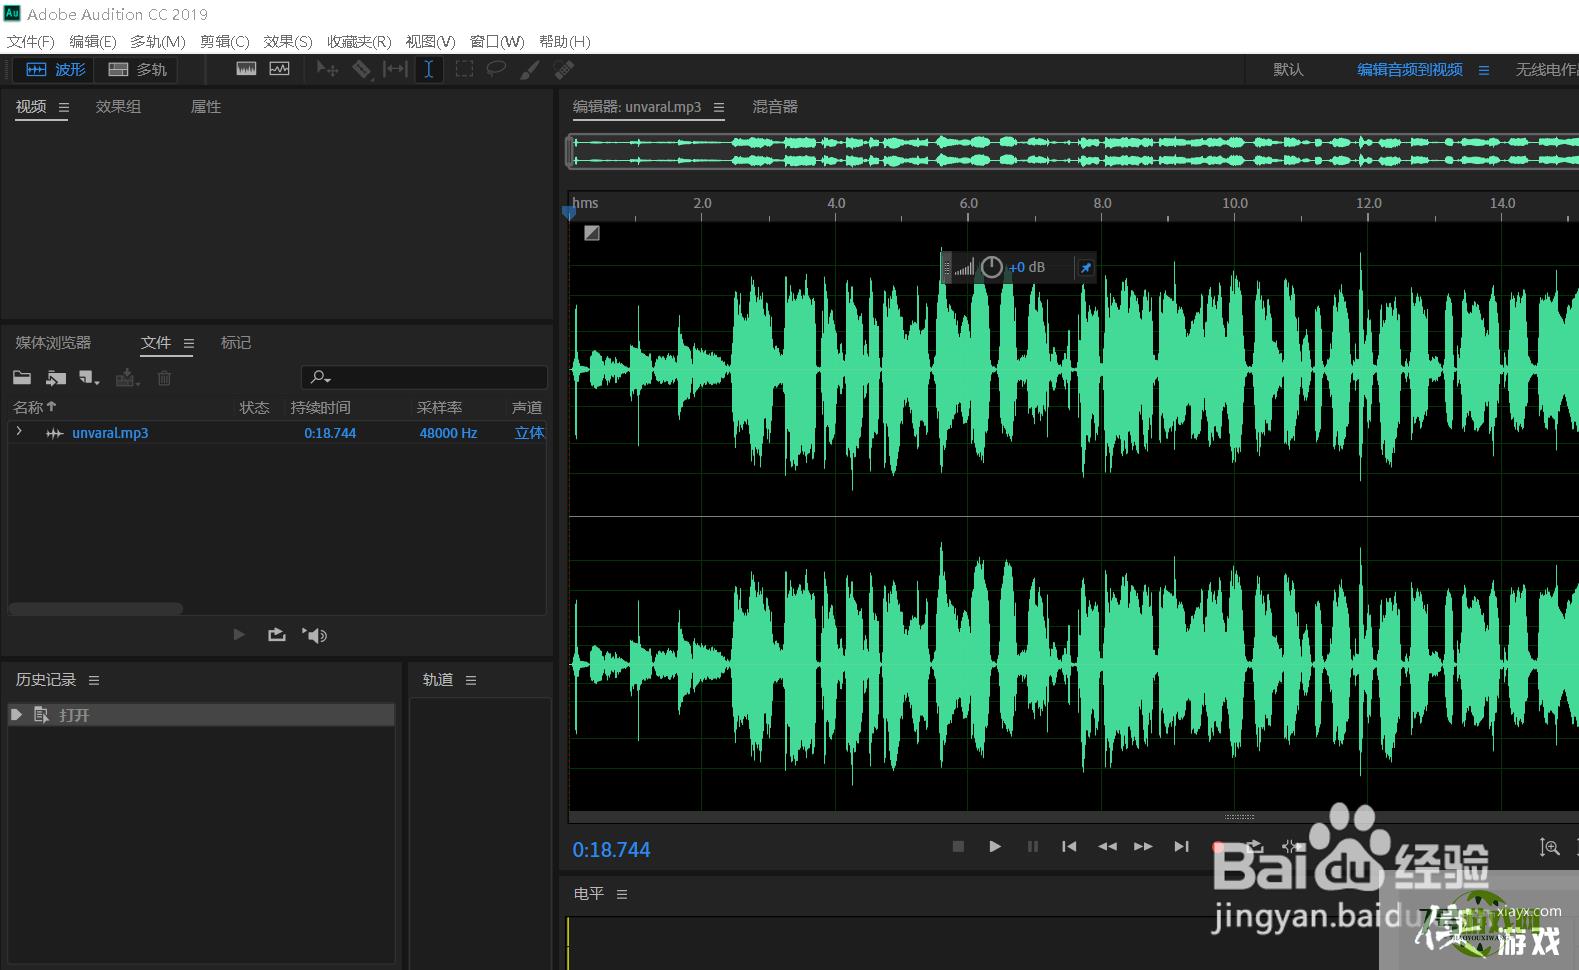
Task: Click the Fast Forward button
Action: (1143, 846)
